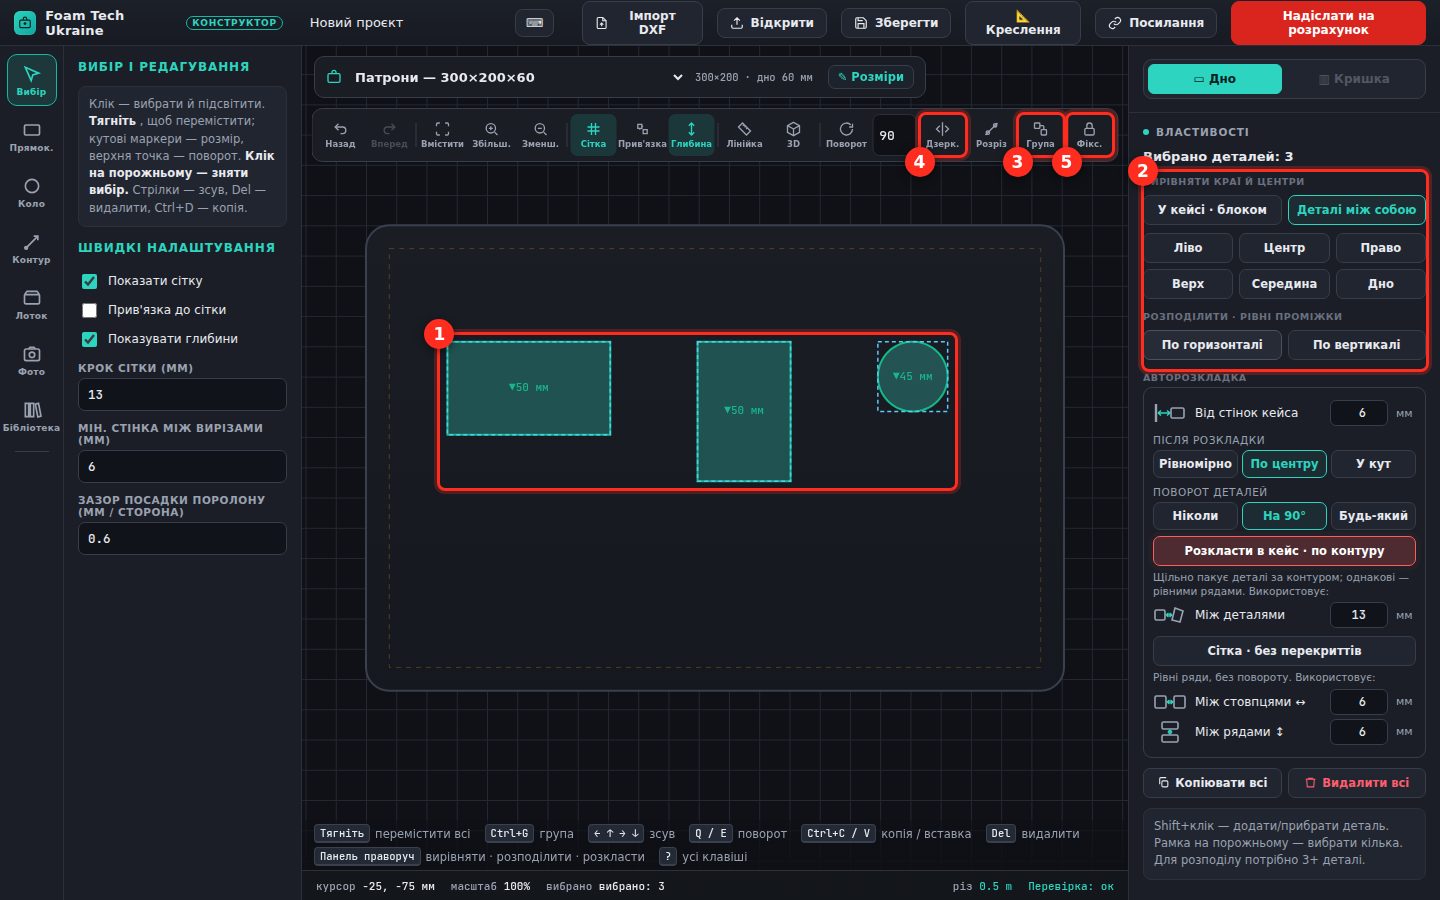
Task: Zoom out with the Зменш. icon
Action: (x=540, y=135)
